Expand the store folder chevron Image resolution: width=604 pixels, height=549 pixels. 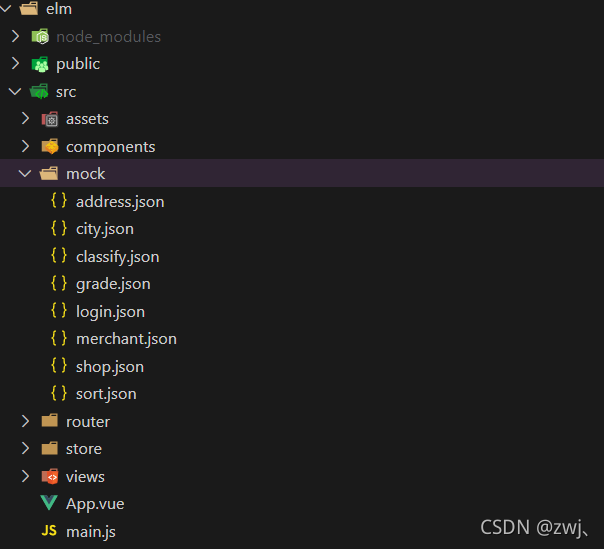point(25,448)
